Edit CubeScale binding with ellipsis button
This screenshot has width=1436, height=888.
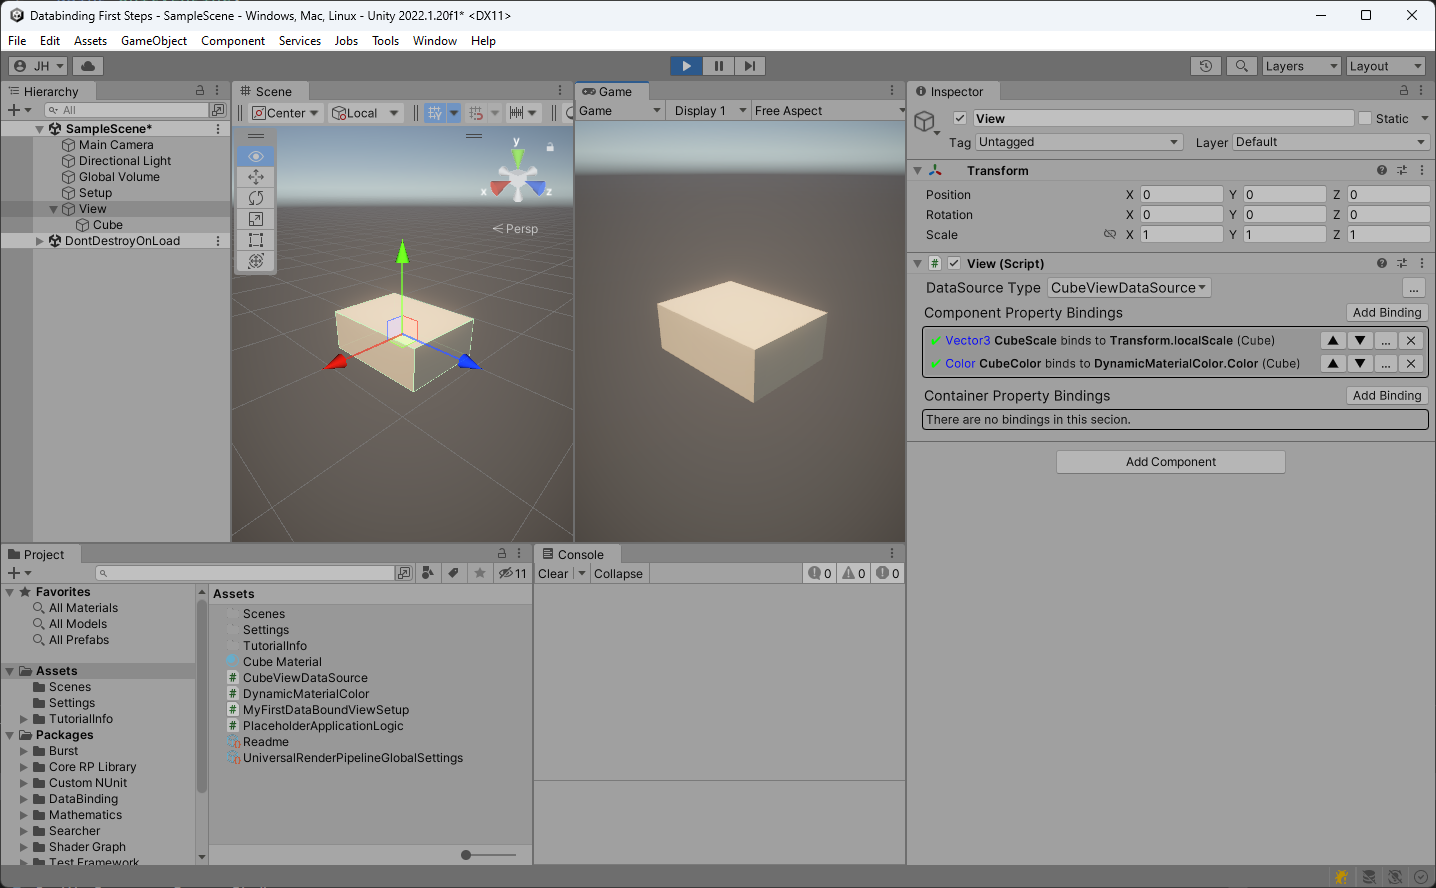pyautogui.click(x=1386, y=340)
